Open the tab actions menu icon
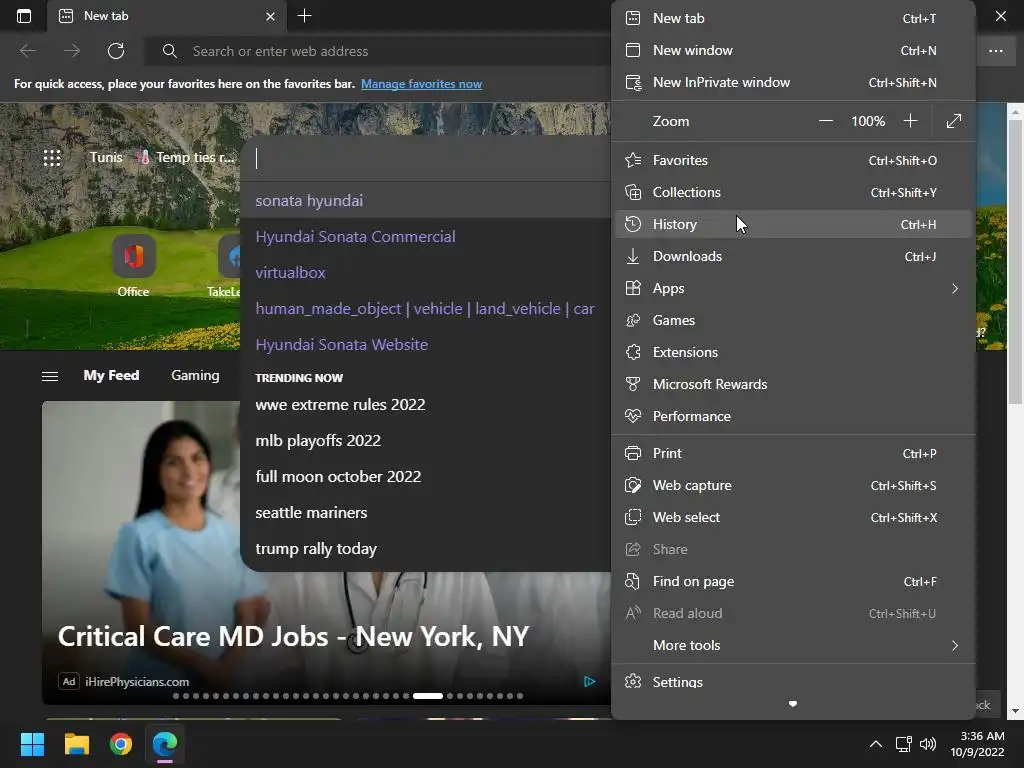The width and height of the screenshot is (1024, 768). [24, 16]
